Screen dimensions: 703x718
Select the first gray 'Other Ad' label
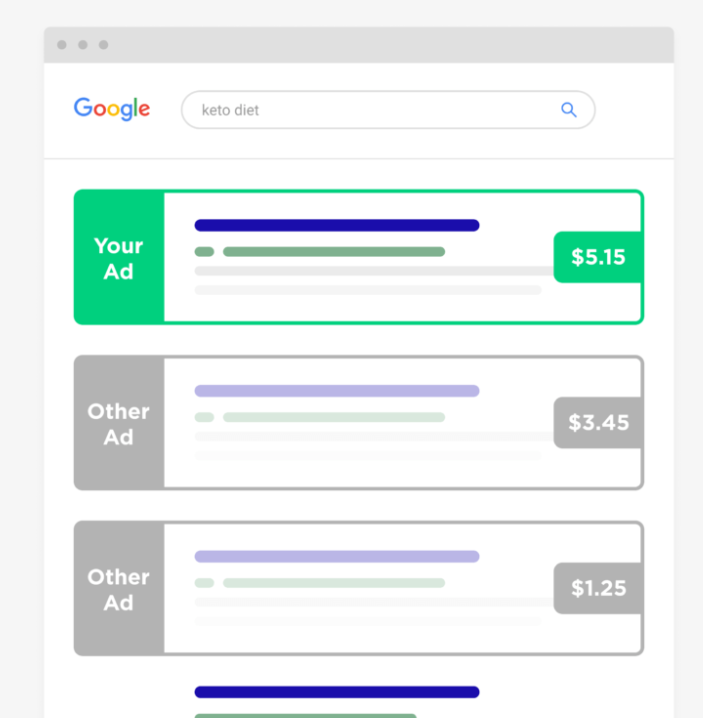coord(119,424)
